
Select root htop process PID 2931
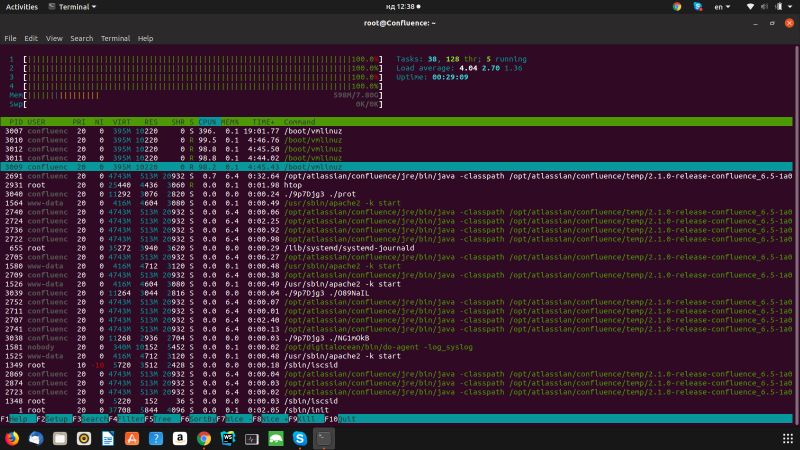click(x=396, y=185)
